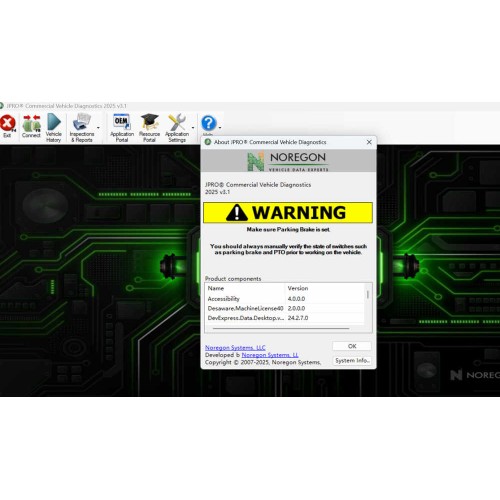500x500 pixels.
Task: Expand the Help dropdown arrow
Action: (x=220, y=127)
